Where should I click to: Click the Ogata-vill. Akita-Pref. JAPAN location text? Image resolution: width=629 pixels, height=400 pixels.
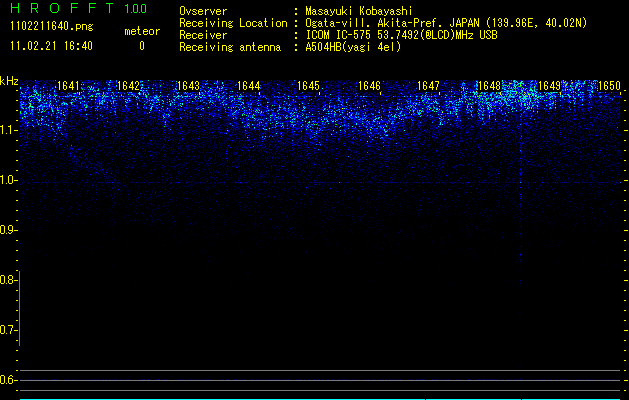click(x=446, y=23)
